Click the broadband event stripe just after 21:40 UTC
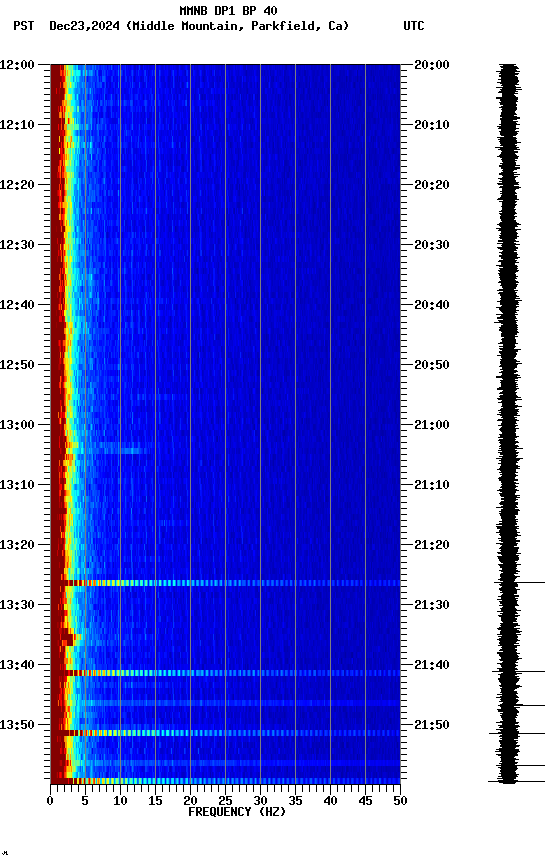 (x=225, y=673)
